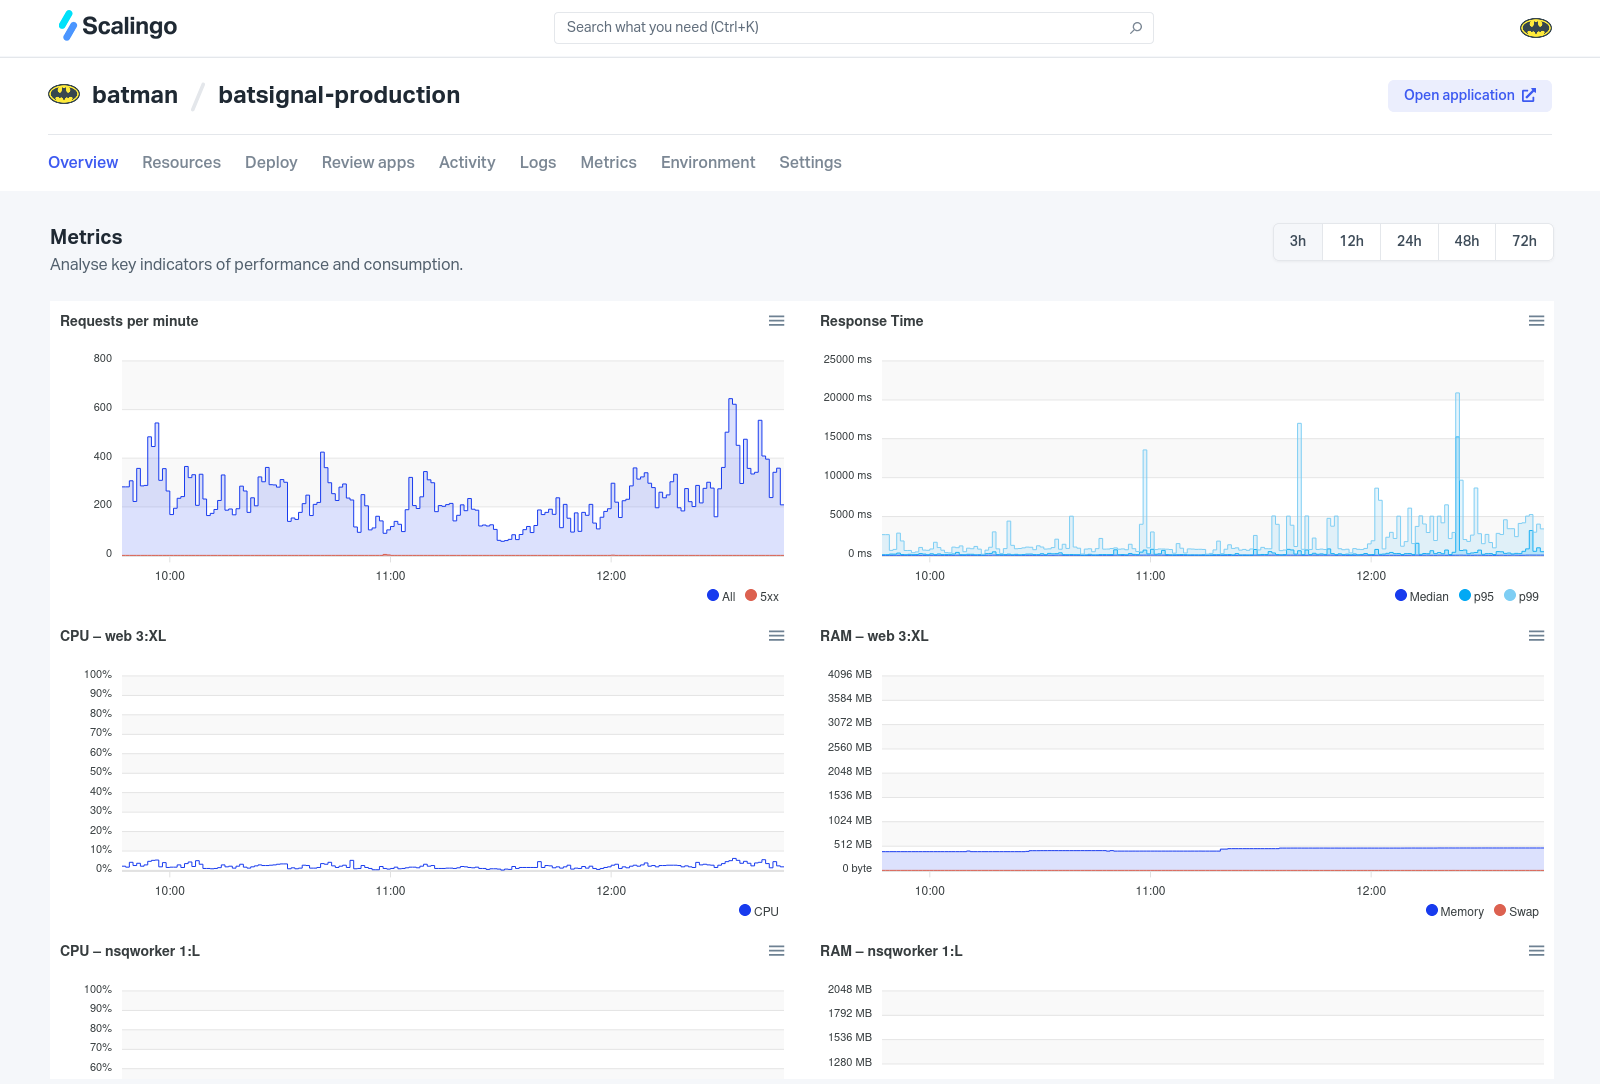This screenshot has width=1600, height=1084.
Task: Open the Batman user avatar menu
Action: [x=1535, y=28]
